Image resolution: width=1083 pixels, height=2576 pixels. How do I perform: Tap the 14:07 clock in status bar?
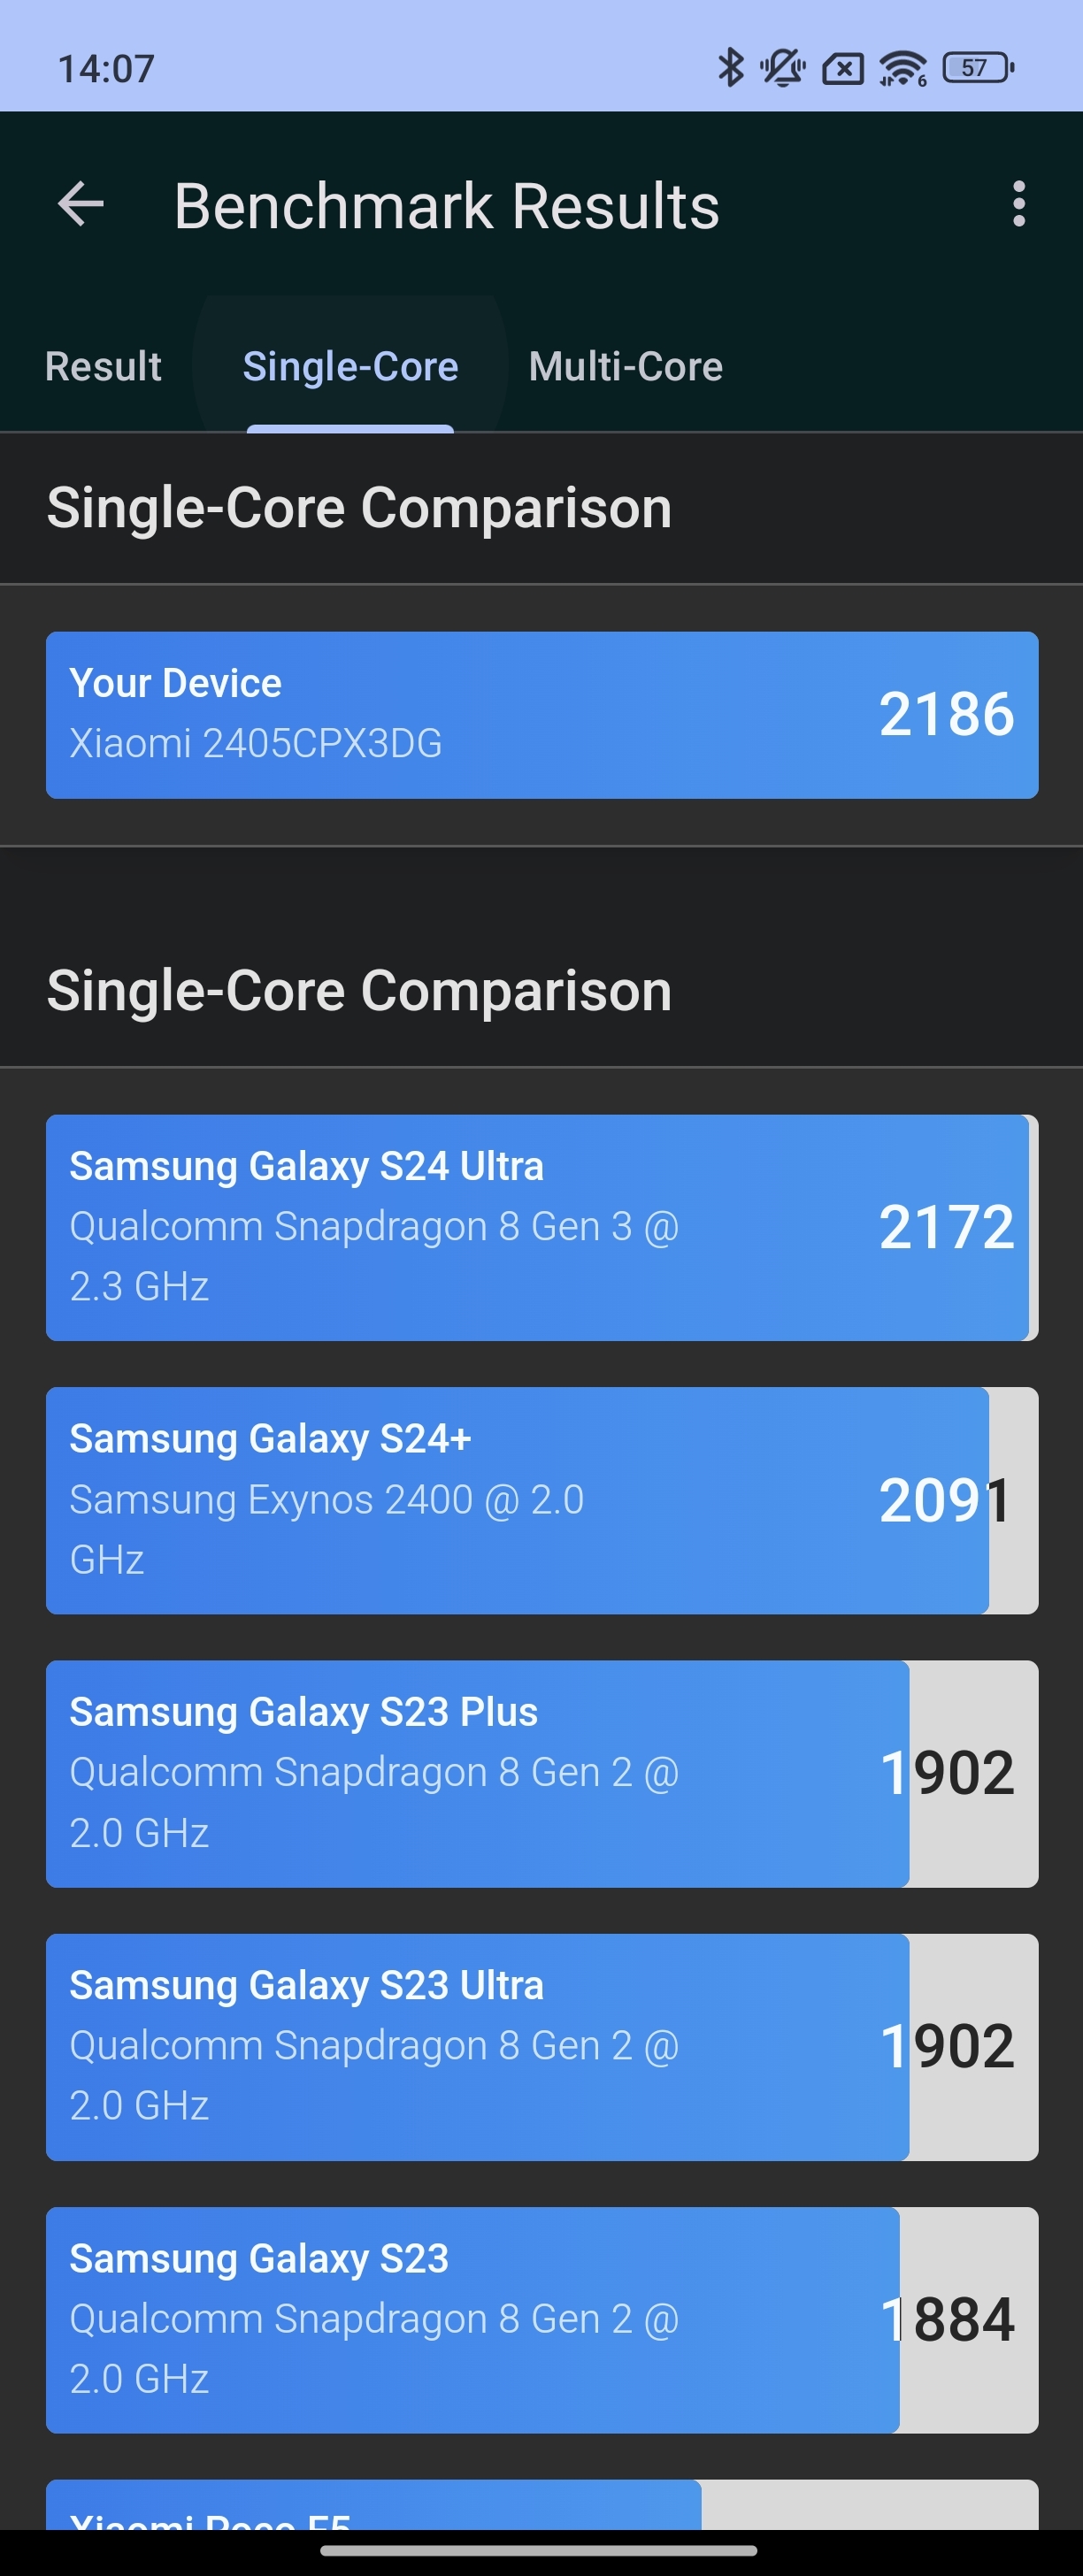pyautogui.click(x=106, y=68)
